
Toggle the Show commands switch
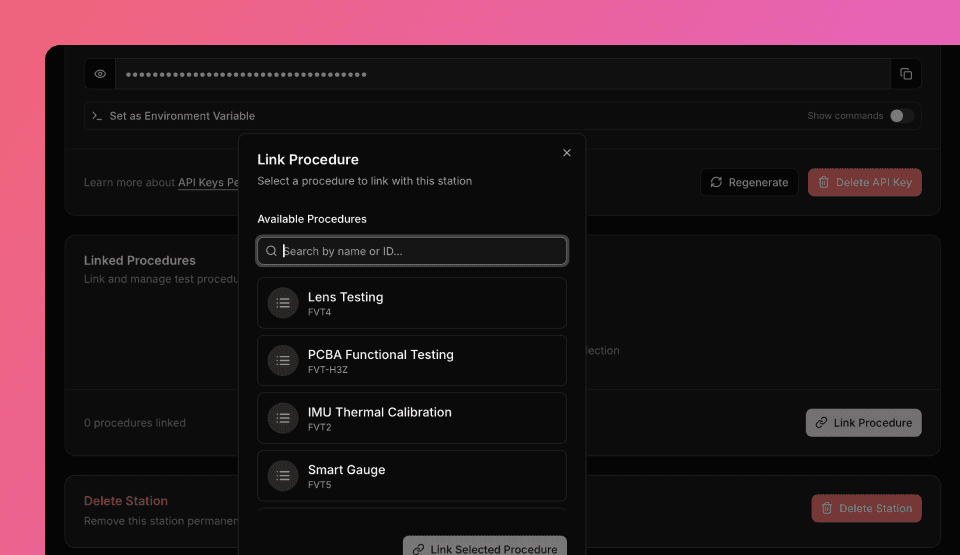point(901,116)
